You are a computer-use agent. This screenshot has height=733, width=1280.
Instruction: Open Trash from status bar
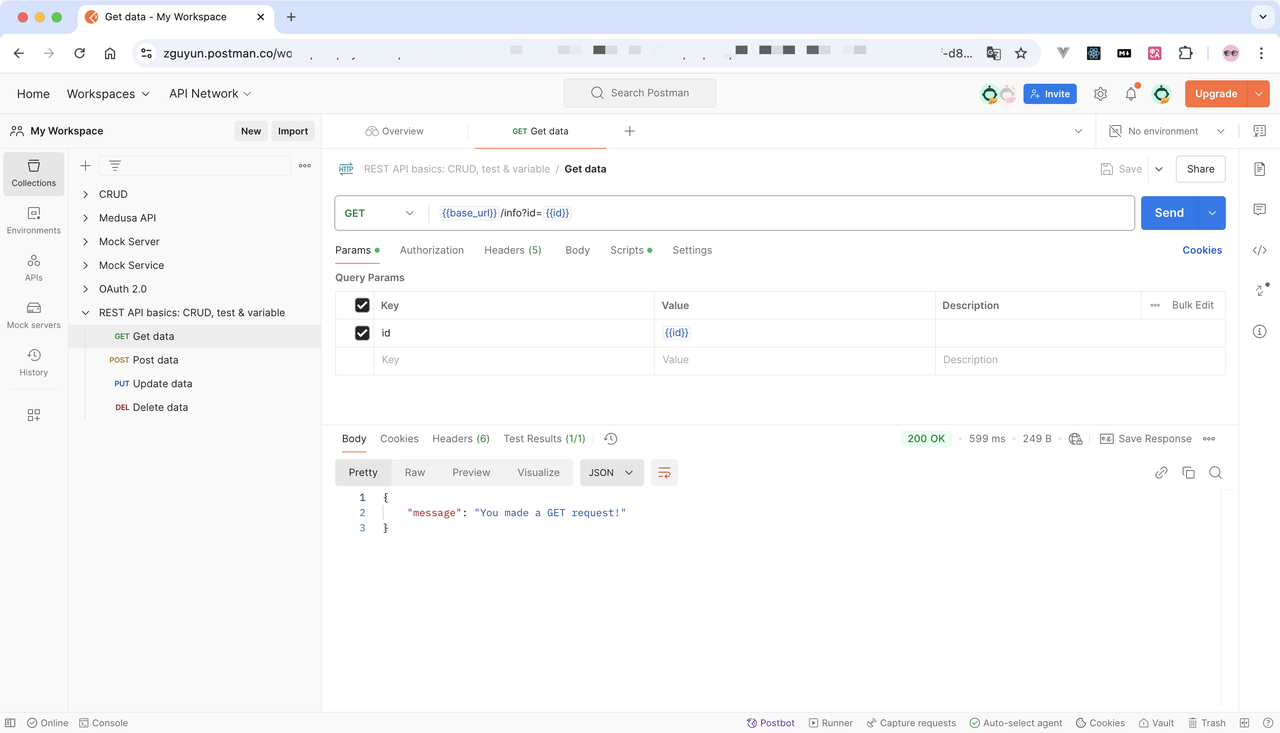(x=1207, y=723)
